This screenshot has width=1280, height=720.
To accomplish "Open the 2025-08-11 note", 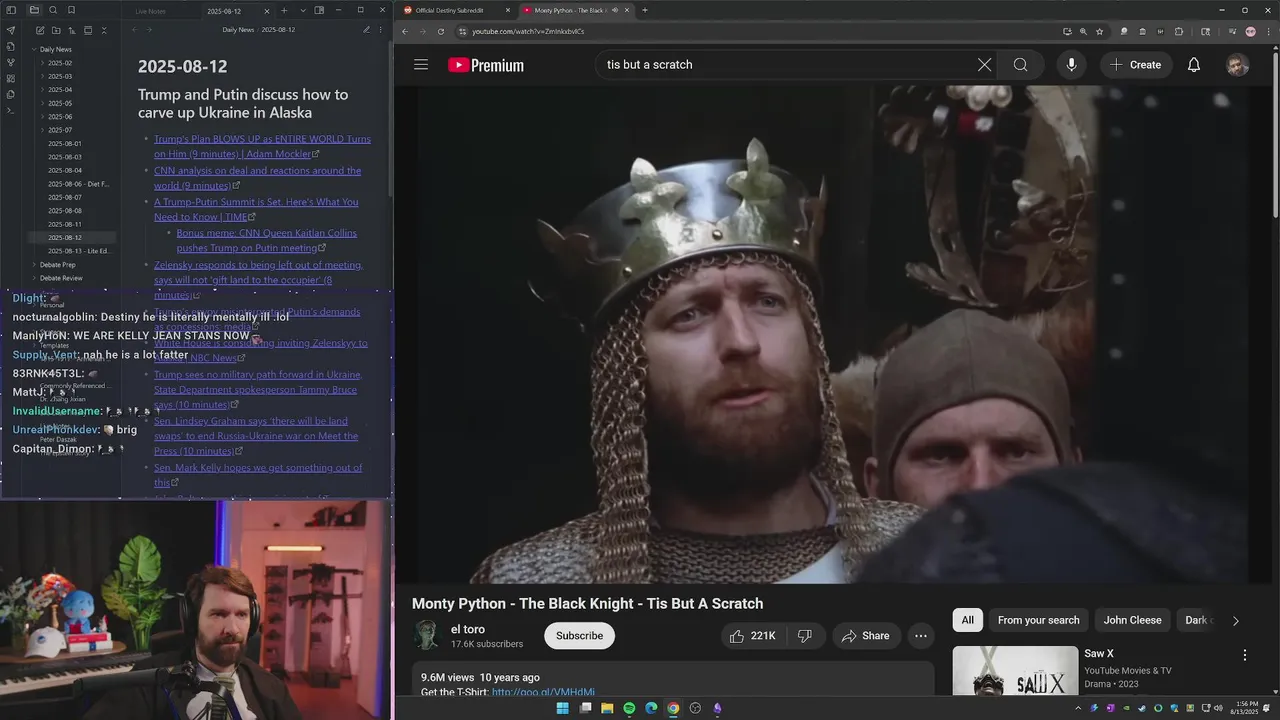I will (x=65, y=224).
